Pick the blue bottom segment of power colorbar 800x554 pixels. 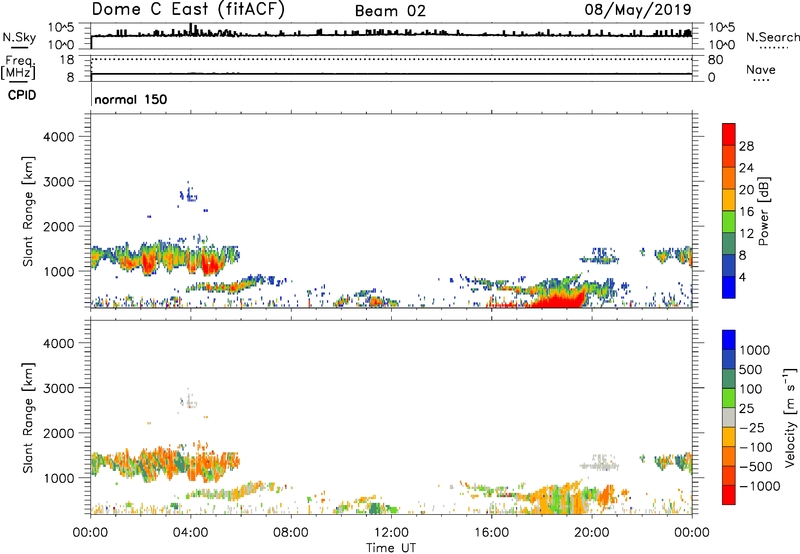(x=729, y=288)
